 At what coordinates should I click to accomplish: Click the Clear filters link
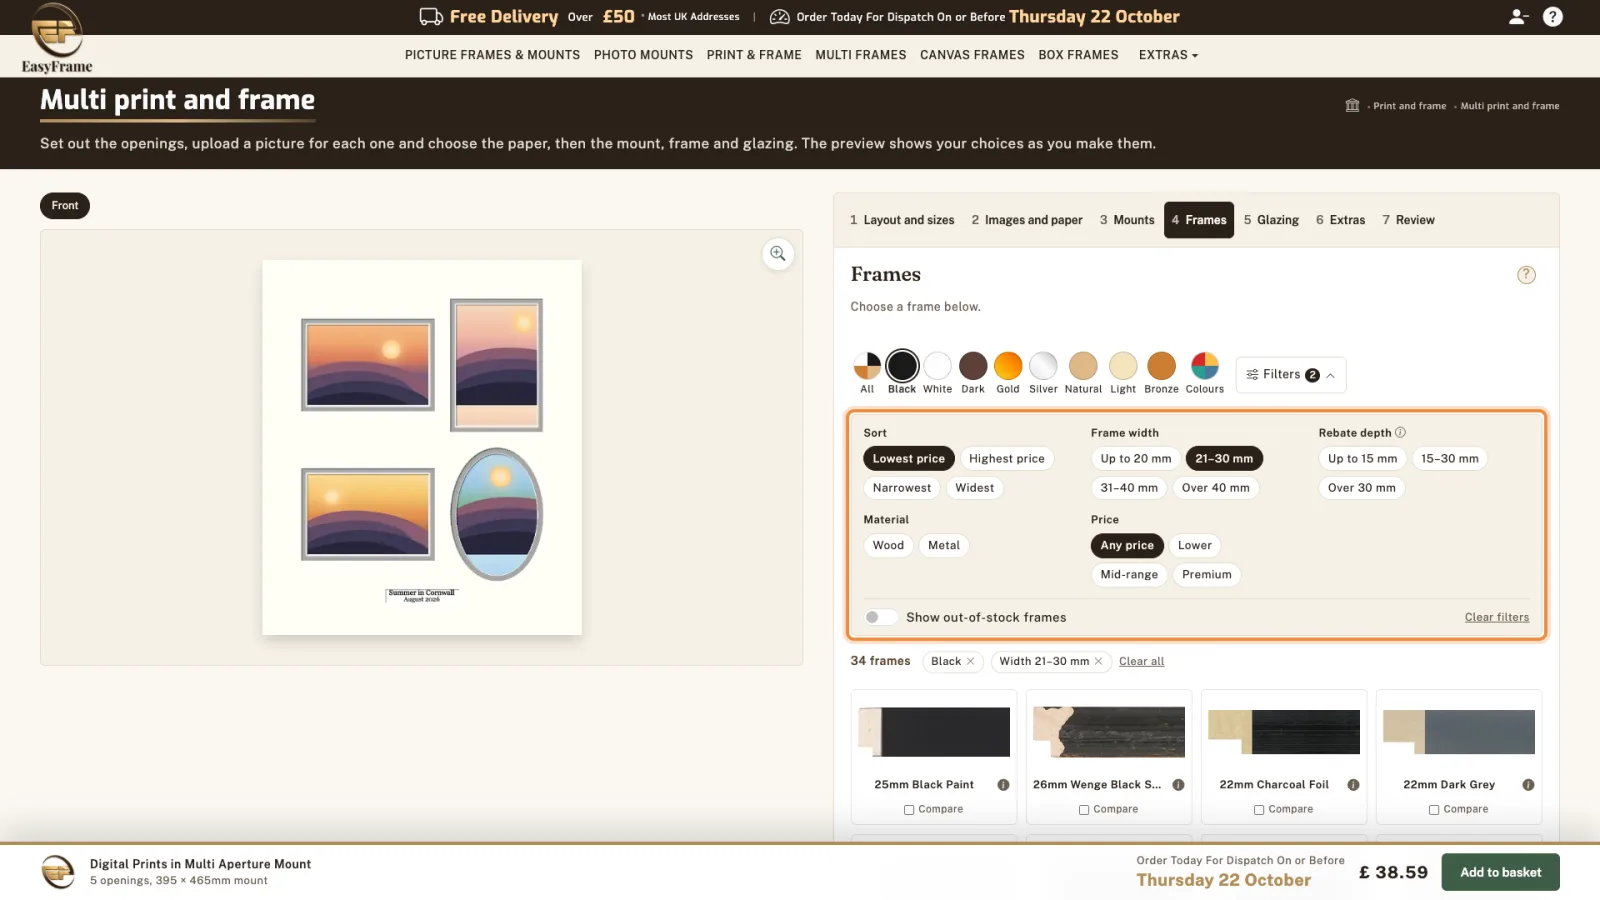click(x=1496, y=618)
